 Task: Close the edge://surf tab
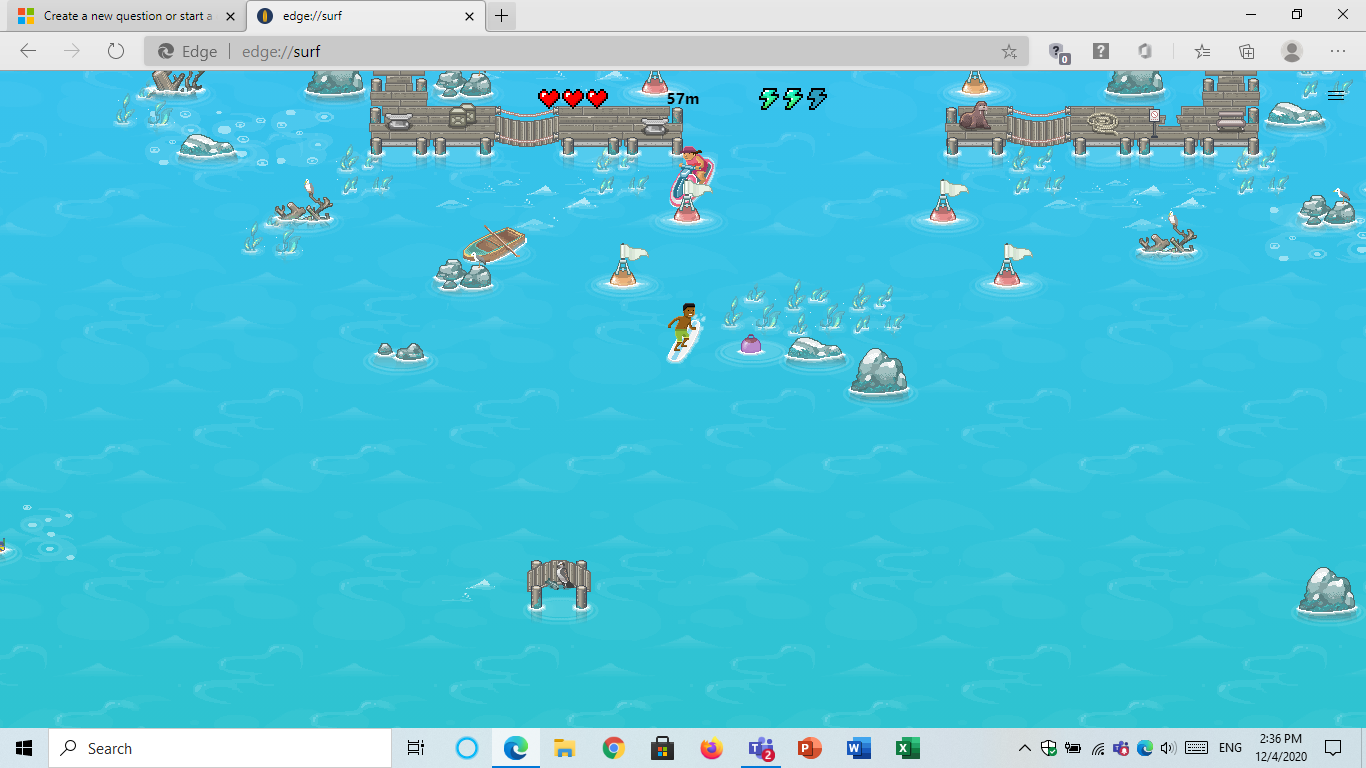coord(470,16)
